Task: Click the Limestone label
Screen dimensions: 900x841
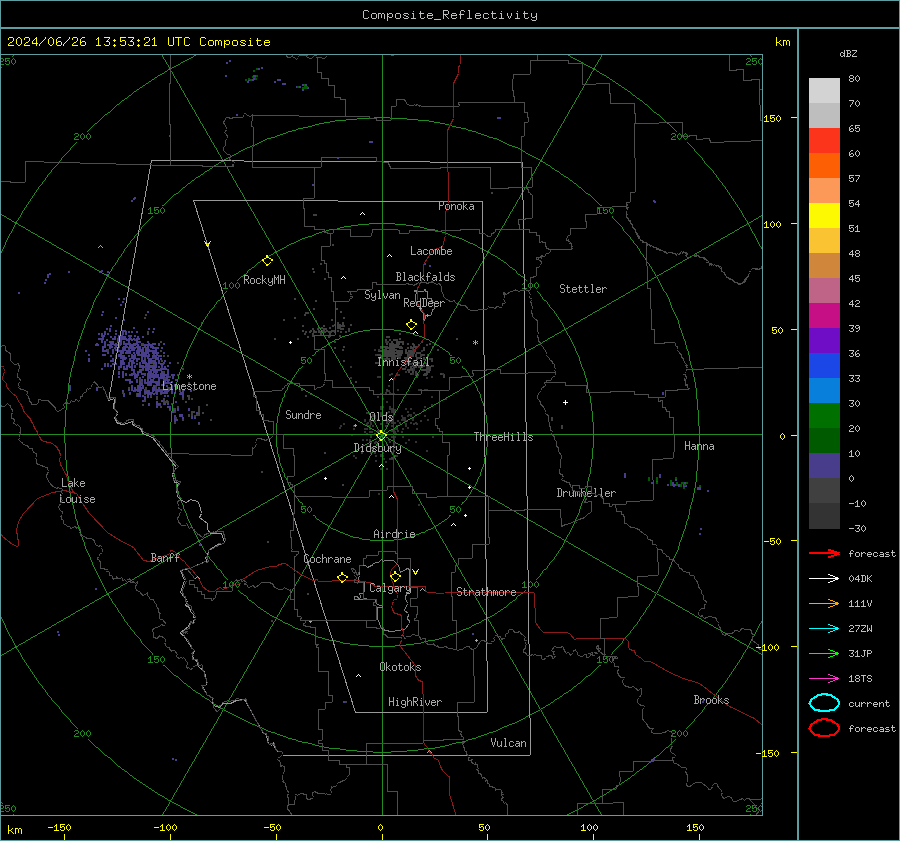Action: [x=189, y=386]
